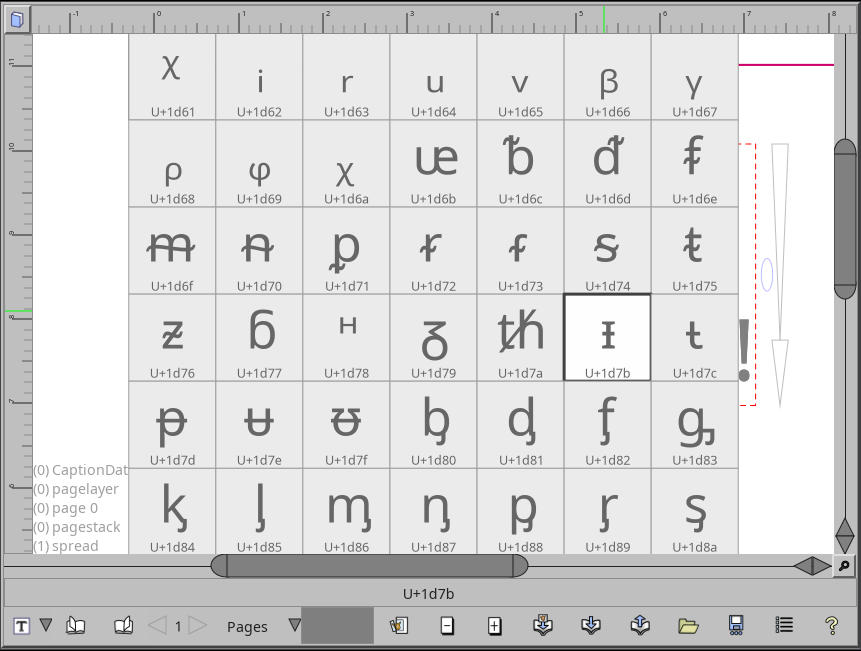
Task: Click the import file icon
Action: tap(543, 625)
